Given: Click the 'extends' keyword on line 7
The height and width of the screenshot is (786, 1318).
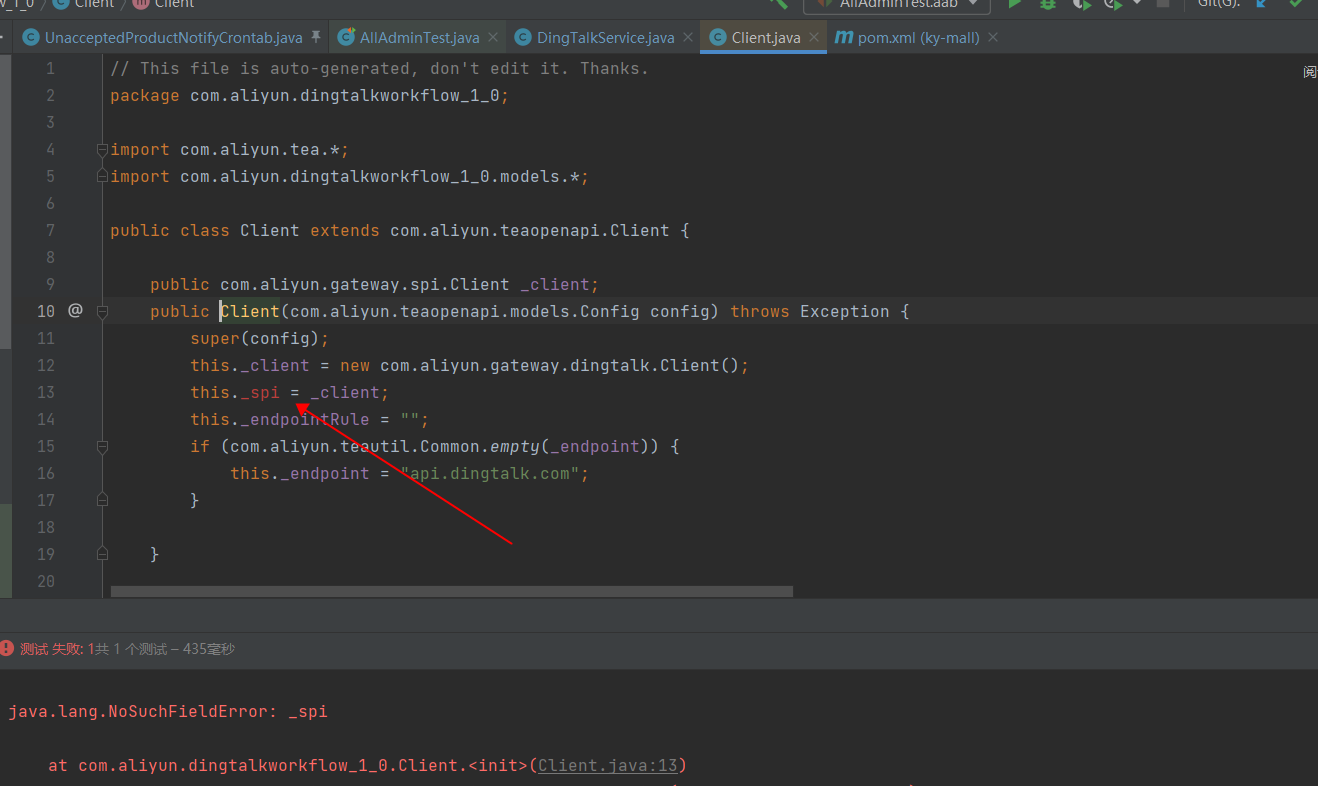Looking at the screenshot, I should pyautogui.click(x=345, y=231).
